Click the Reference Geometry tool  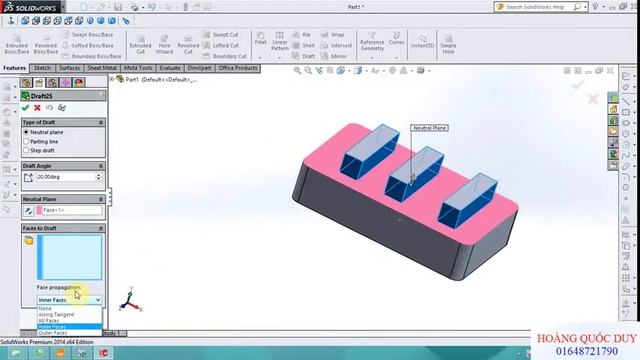(372, 41)
